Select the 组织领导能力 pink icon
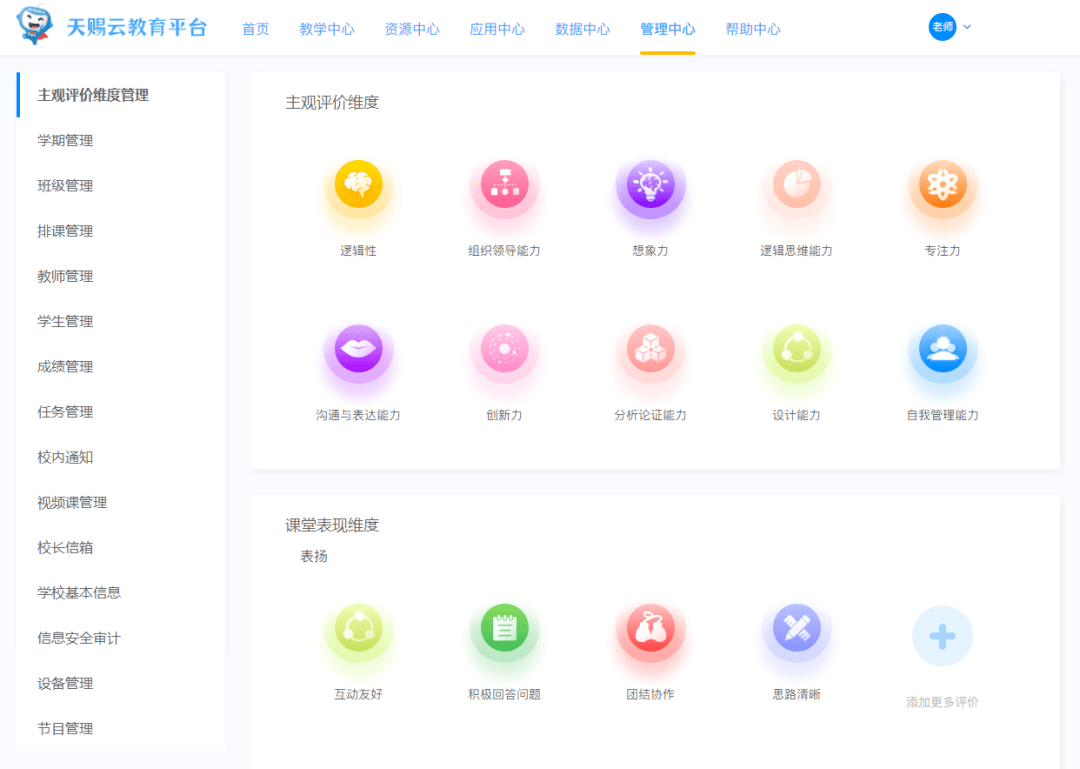Image resolution: width=1080 pixels, height=769 pixels. [x=504, y=185]
